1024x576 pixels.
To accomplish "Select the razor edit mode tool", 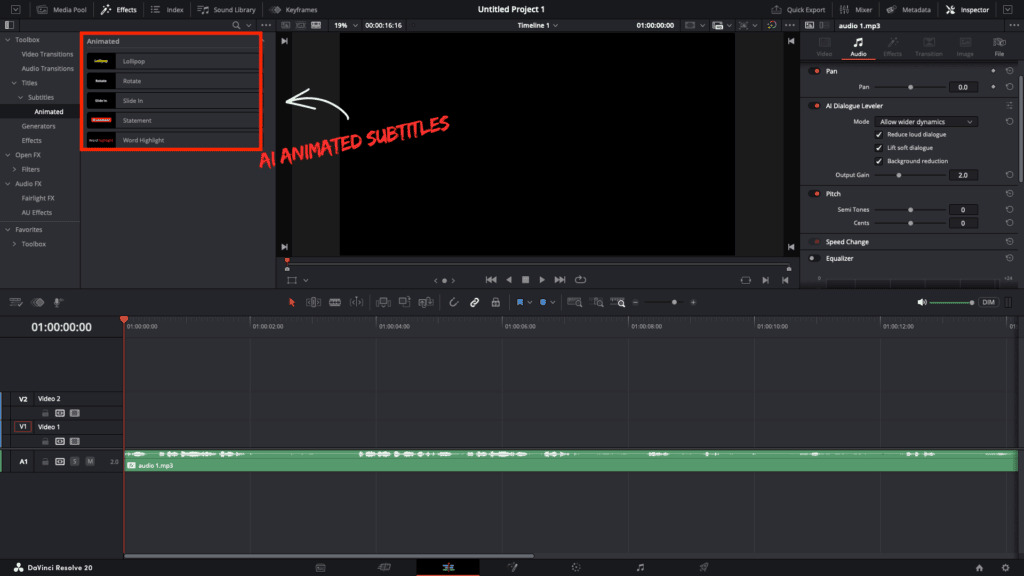I will (x=335, y=302).
